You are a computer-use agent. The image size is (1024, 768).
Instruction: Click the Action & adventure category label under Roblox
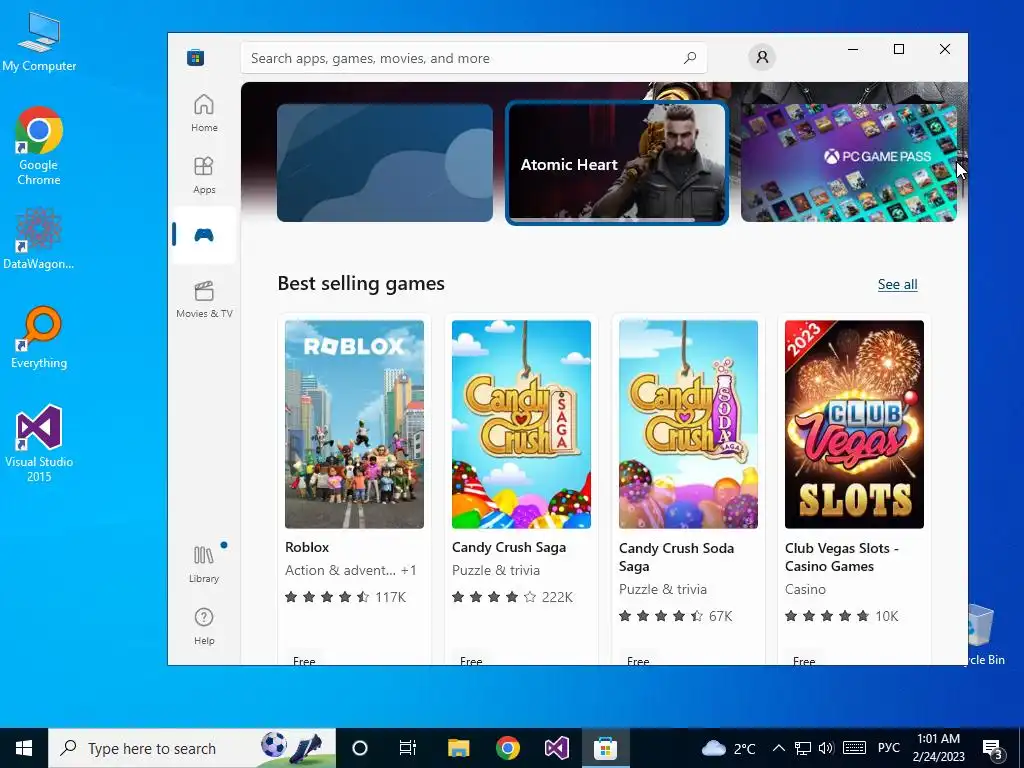click(341, 570)
